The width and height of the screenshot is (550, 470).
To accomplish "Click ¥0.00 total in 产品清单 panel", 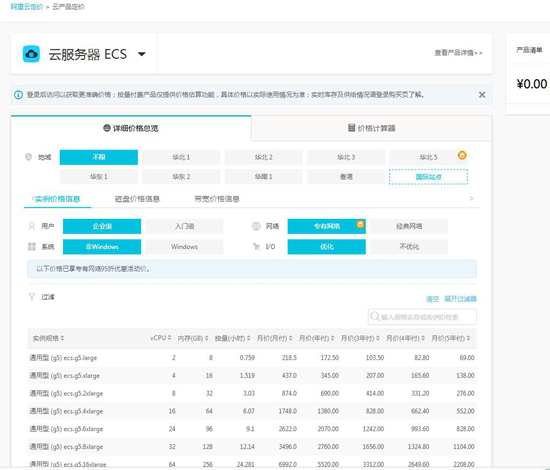I will point(531,84).
